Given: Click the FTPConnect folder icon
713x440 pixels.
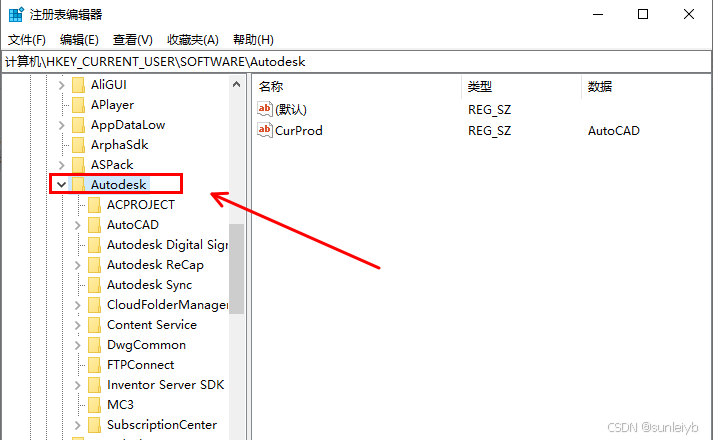Looking at the screenshot, I should coord(95,365).
